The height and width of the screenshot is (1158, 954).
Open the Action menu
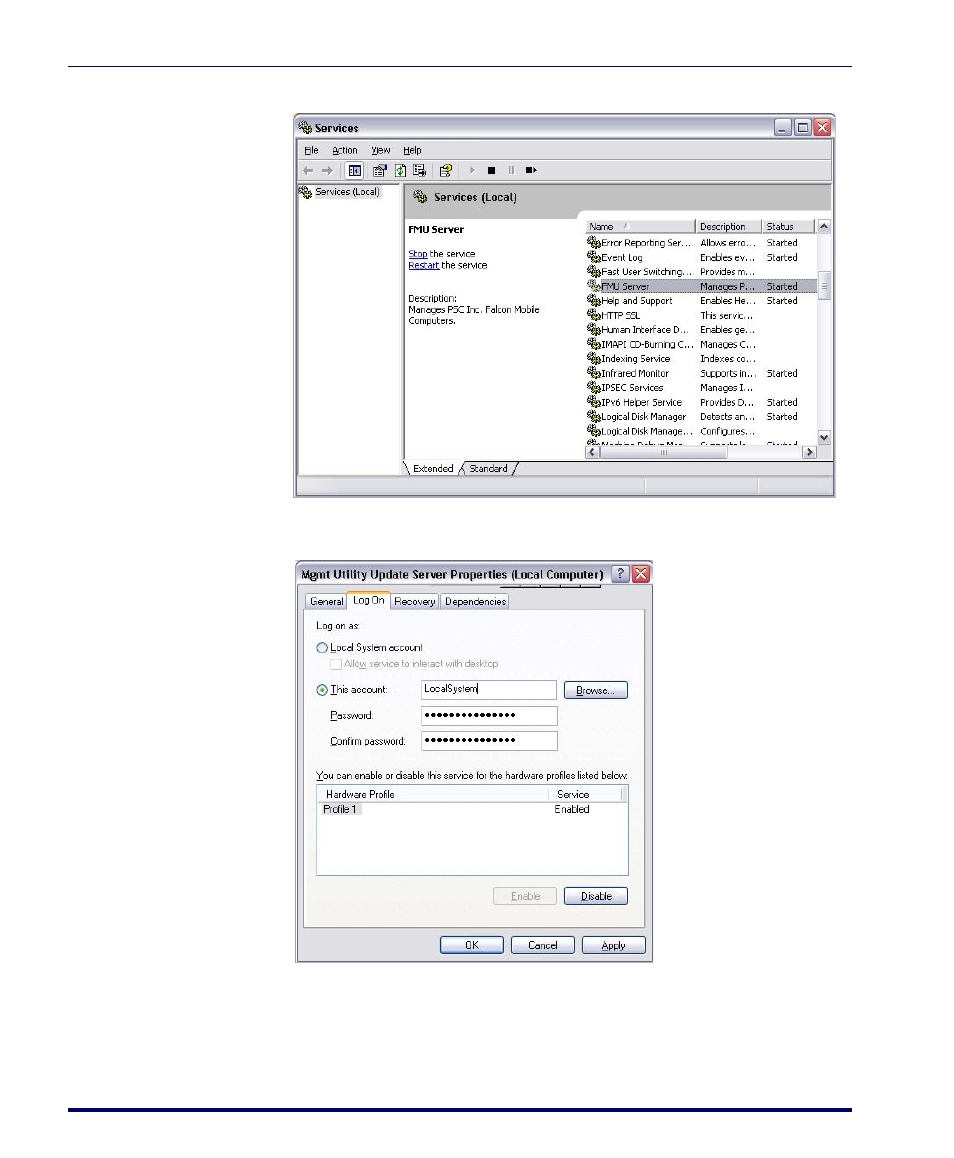click(x=344, y=150)
